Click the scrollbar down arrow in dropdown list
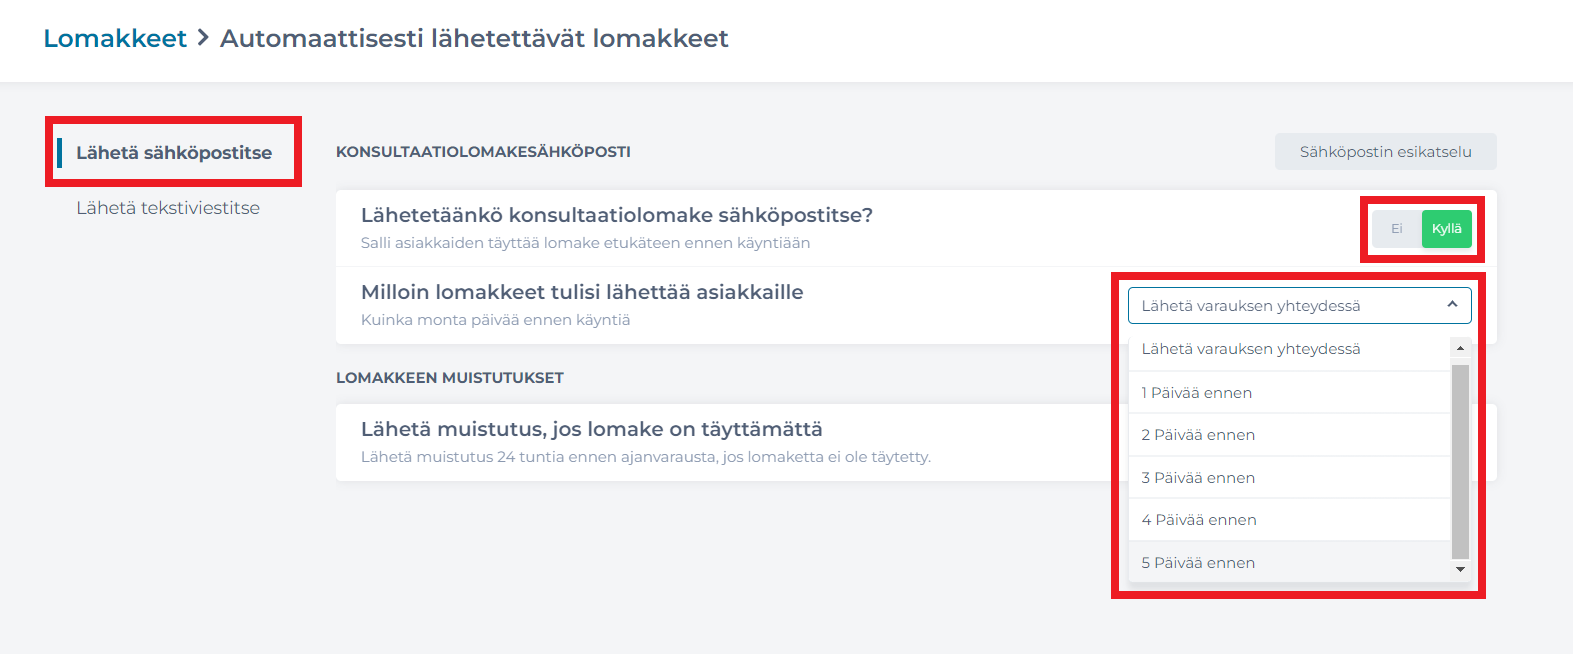The image size is (1573, 654). pos(1460,570)
